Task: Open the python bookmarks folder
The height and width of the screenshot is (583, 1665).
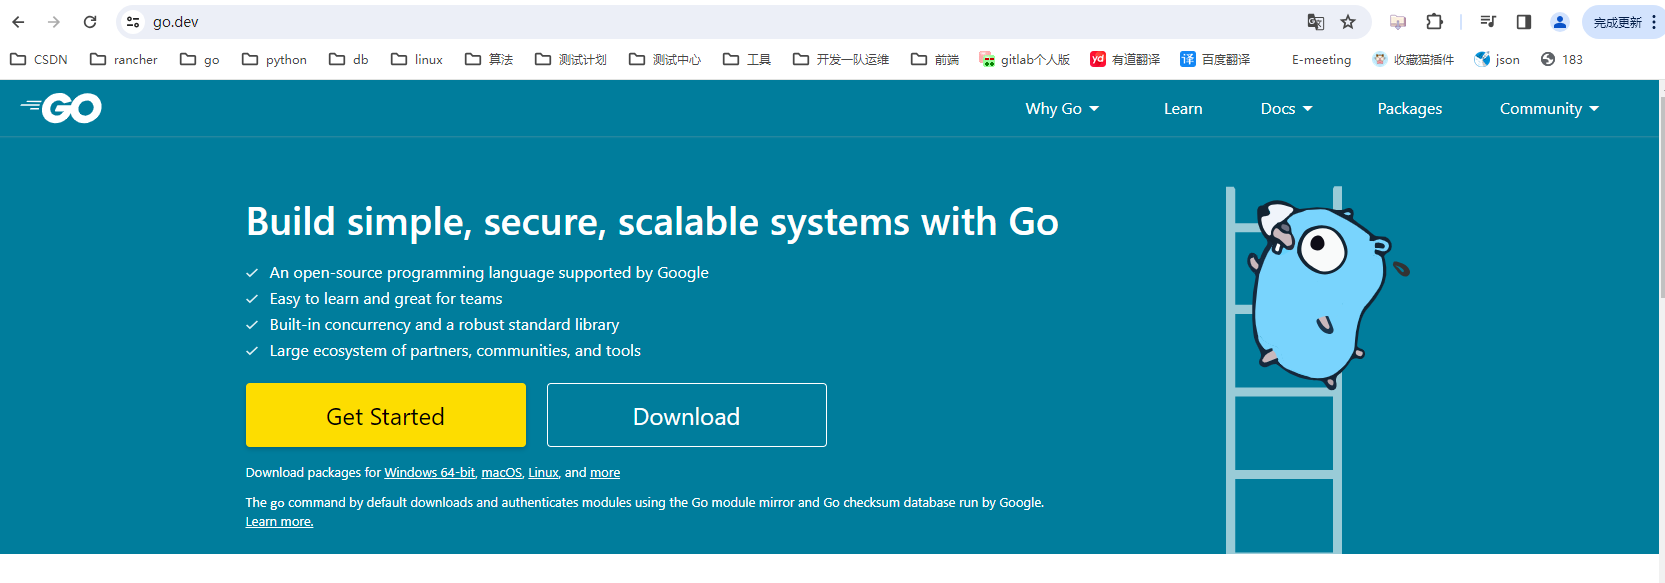Action: (x=274, y=60)
